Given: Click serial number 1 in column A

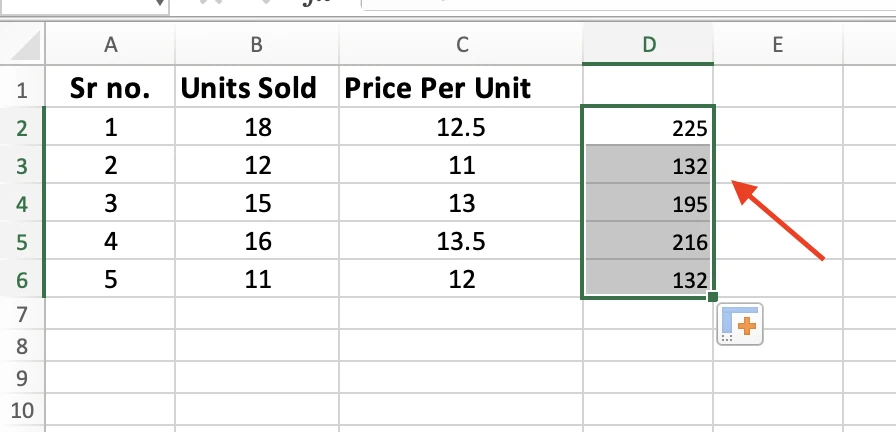Looking at the screenshot, I should tap(110, 128).
